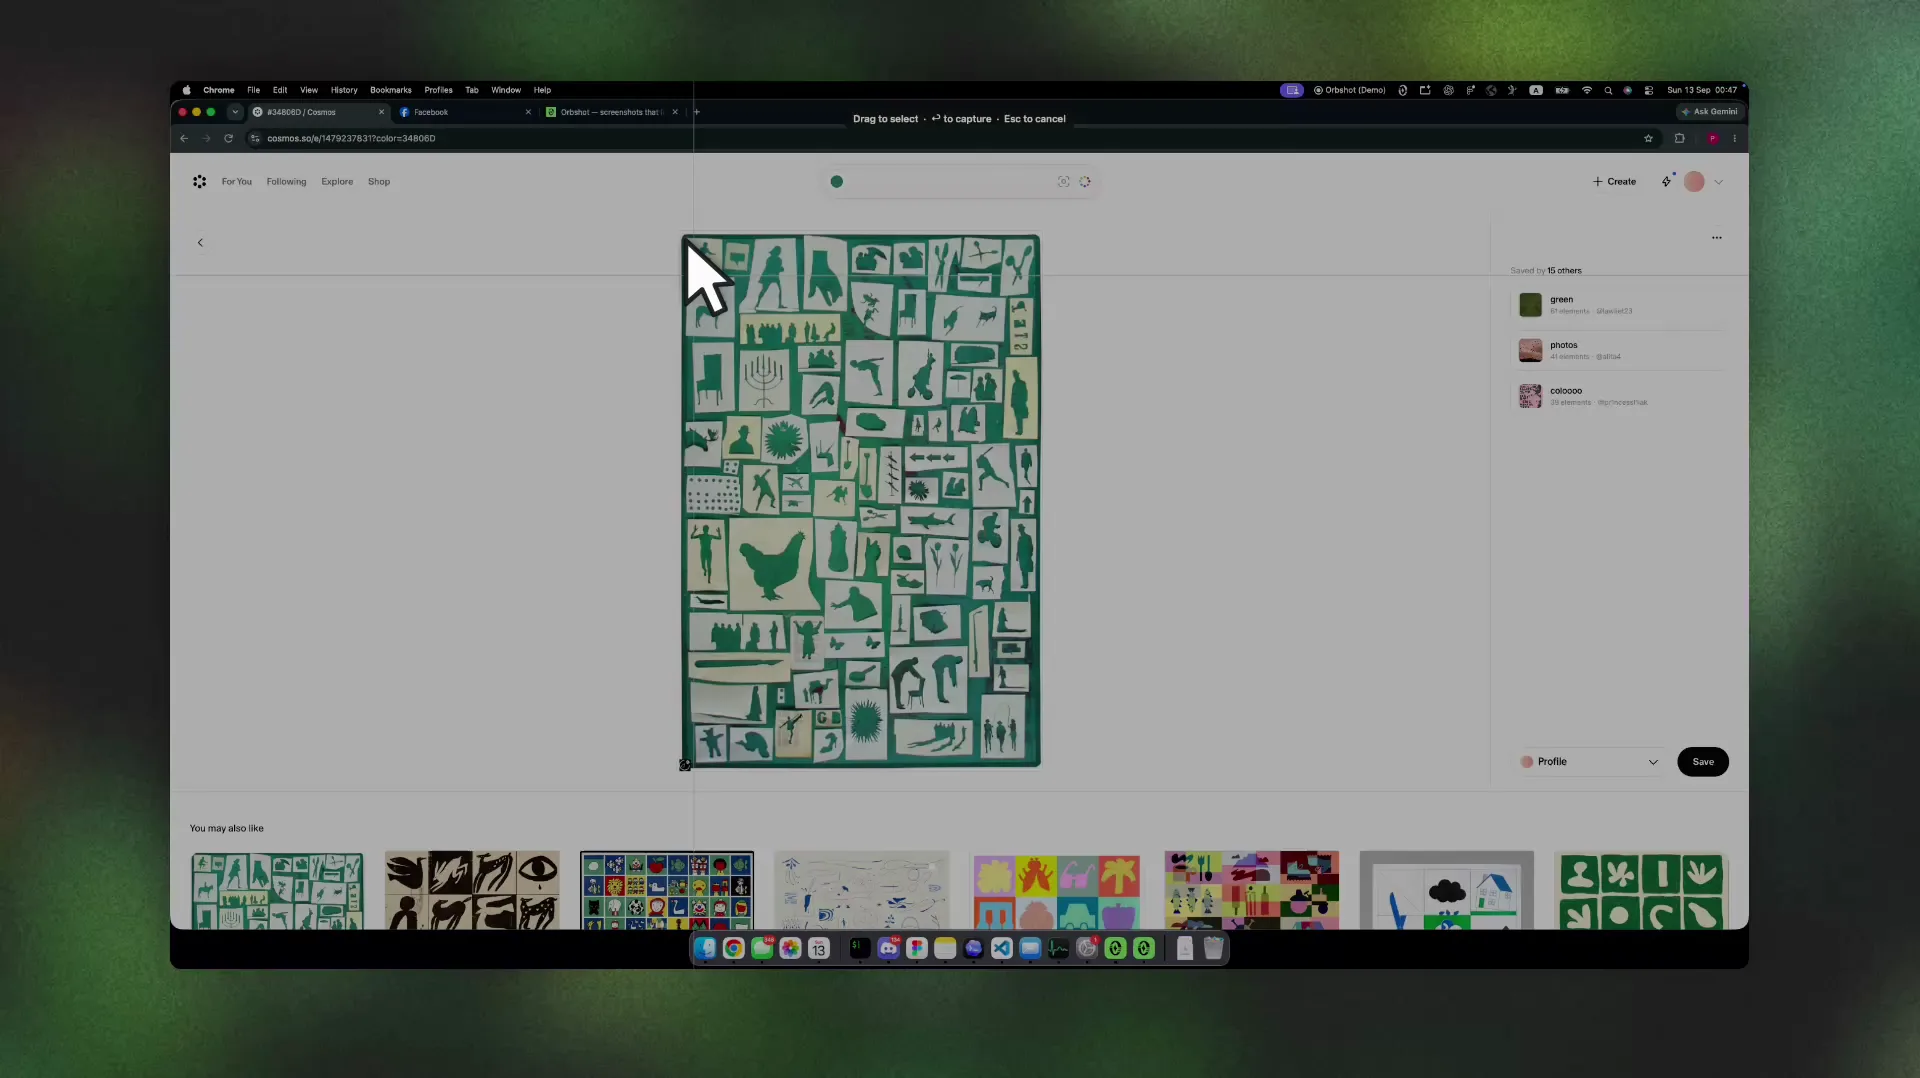The width and height of the screenshot is (1920, 1078).
Task: Open Figma from the dock
Action: [x=917, y=949]
